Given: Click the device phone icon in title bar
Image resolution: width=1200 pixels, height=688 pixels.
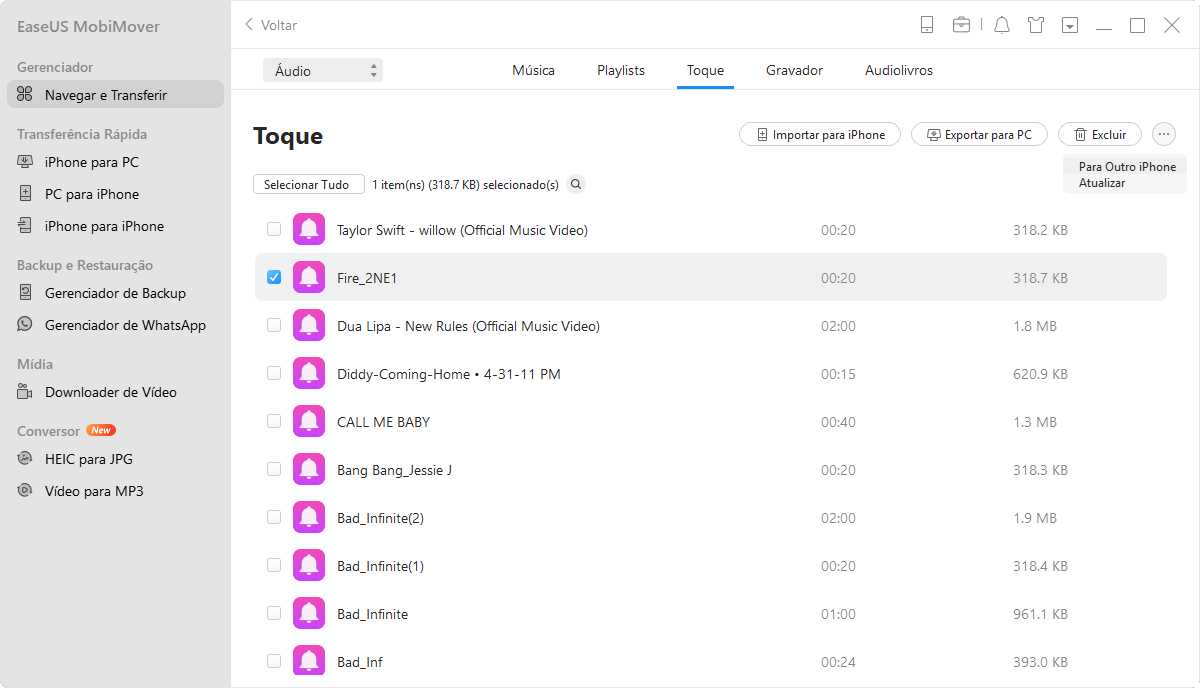Looking at the screenshot, I should tap(927, 25).
